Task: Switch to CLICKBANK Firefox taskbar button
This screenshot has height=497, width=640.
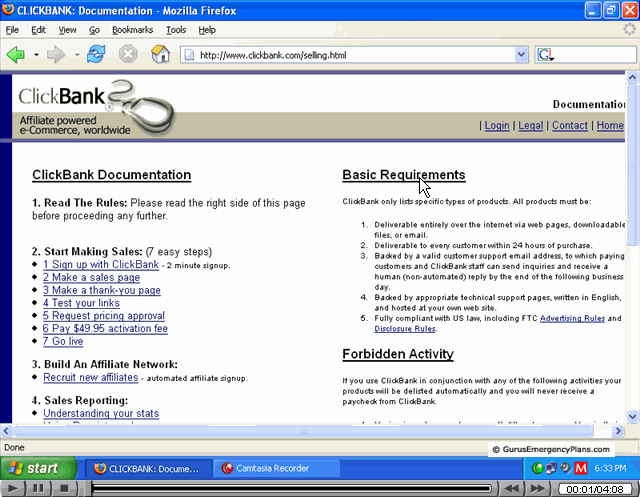Action: coord(148,468)
